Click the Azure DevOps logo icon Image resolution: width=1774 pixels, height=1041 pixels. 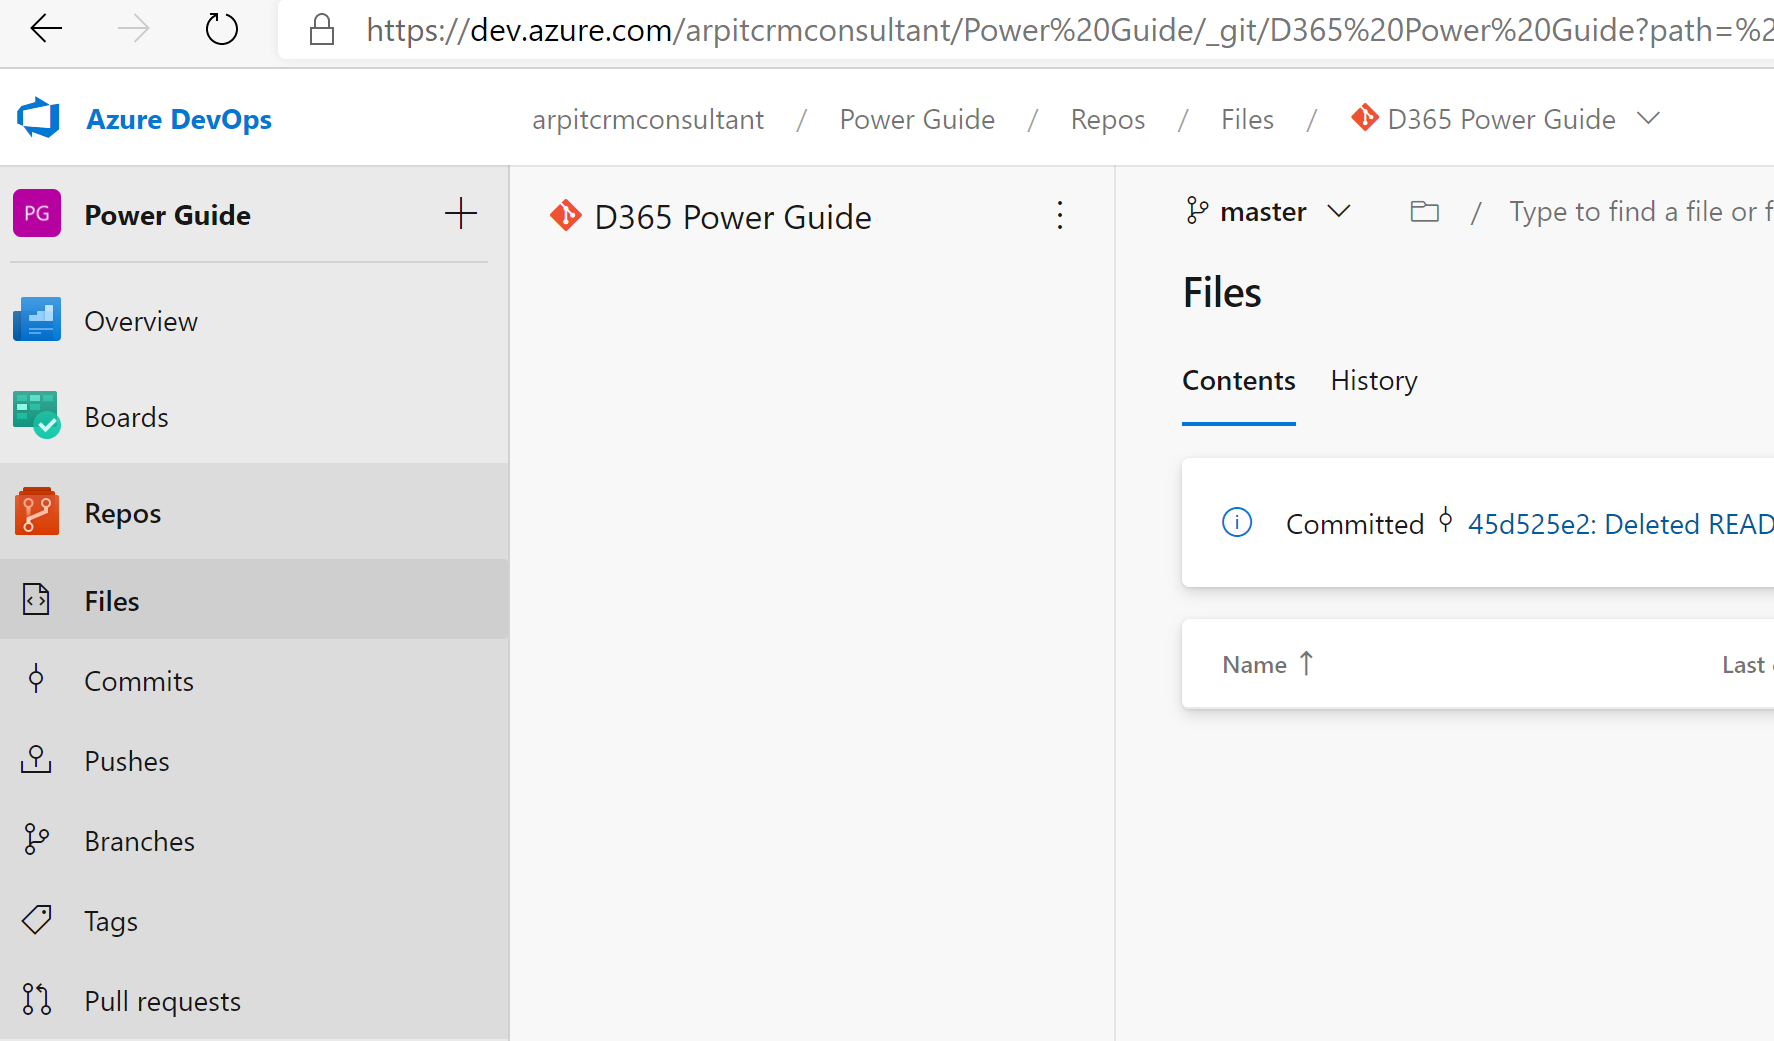[x=39, y=118]
